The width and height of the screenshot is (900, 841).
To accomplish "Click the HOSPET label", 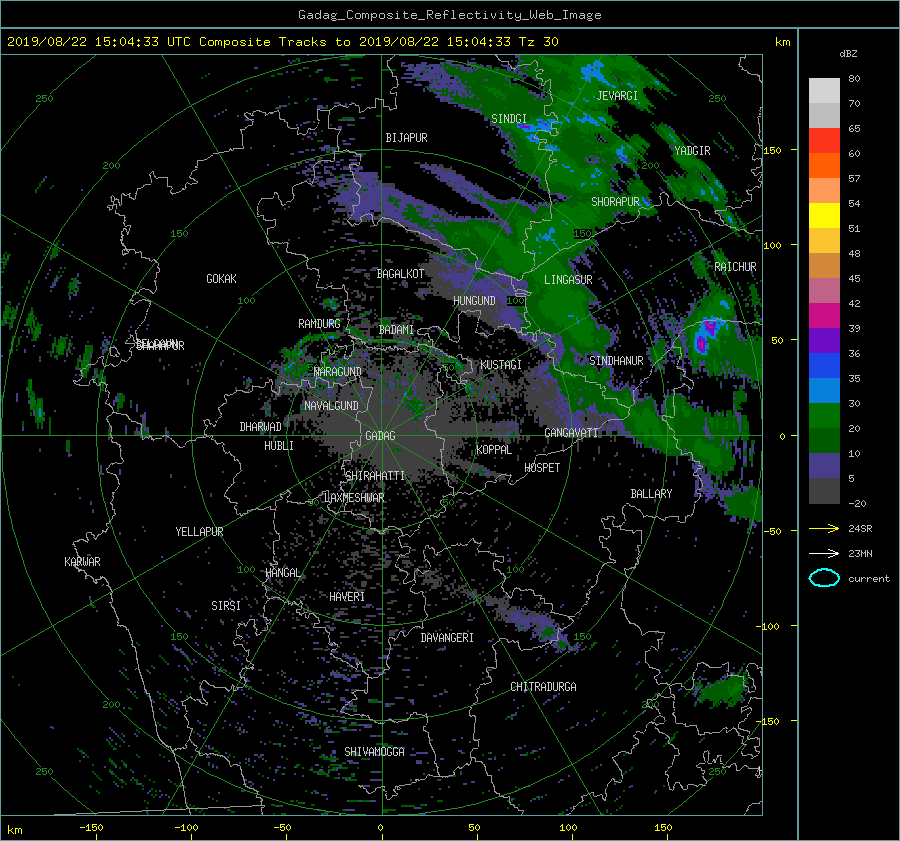I will pos(542,468).
